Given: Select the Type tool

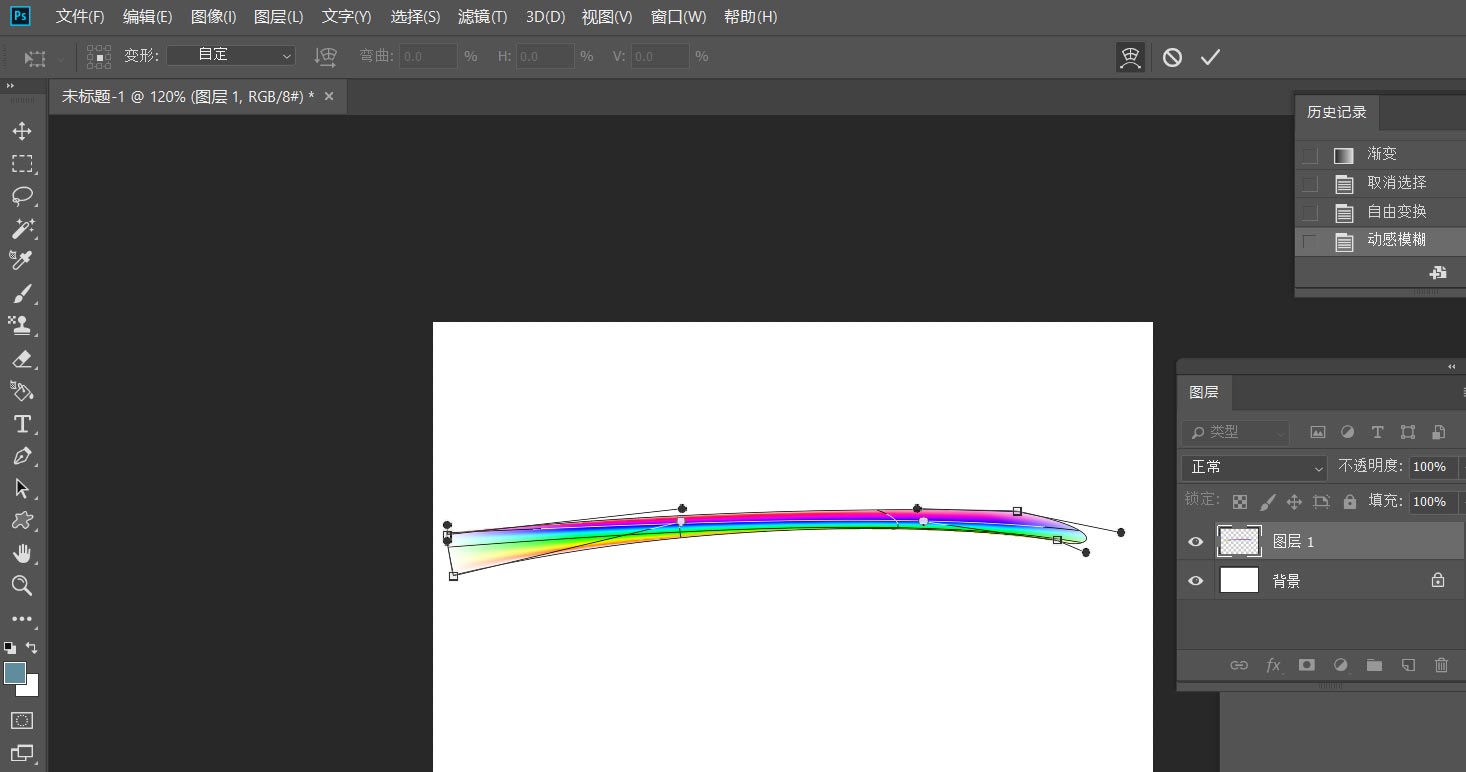Looking at the screenshot, I should tap(22, 423).
